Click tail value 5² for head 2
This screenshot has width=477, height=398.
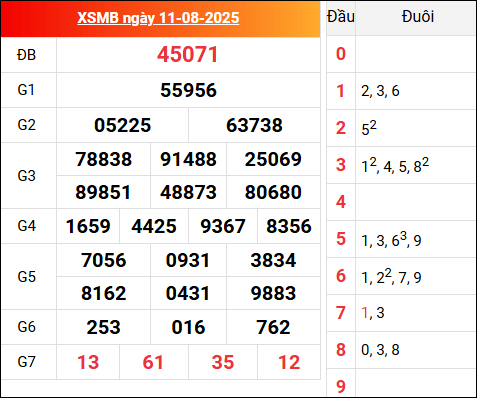coord(369,128)
